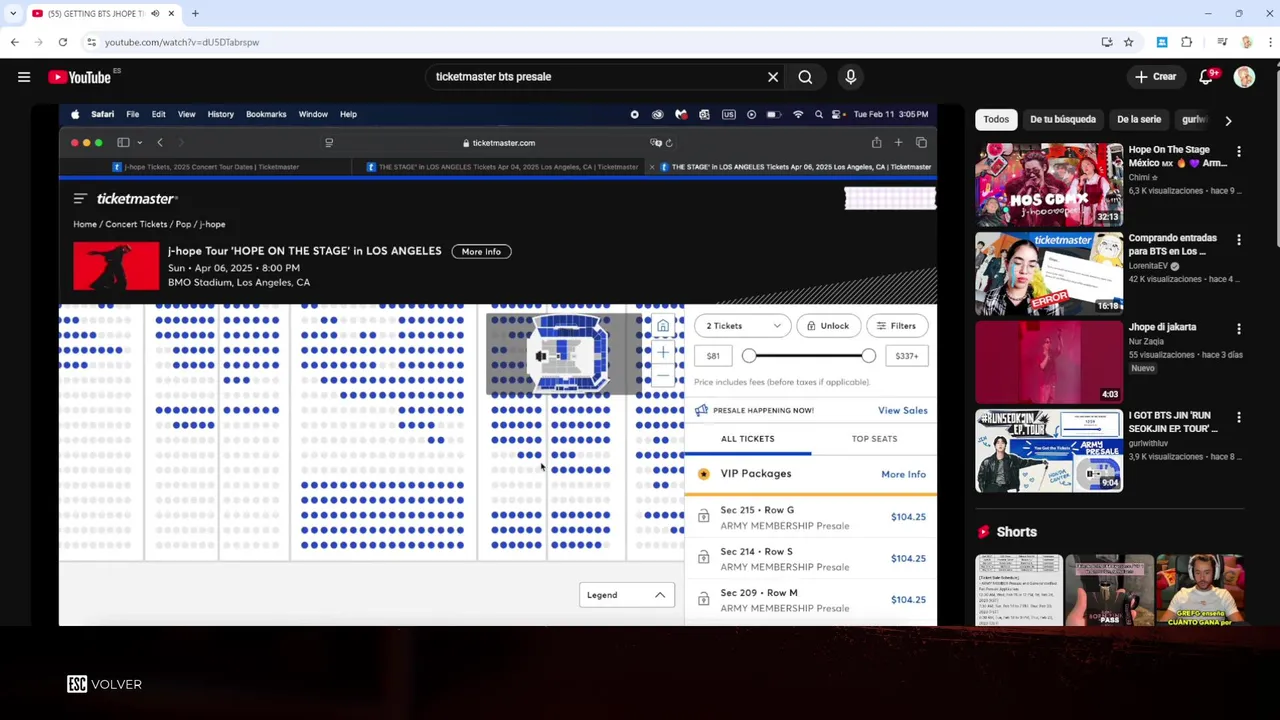This screenshot has width=1280, height=720.
Task: Toggle the Unlock presale button
Action: [828, 326]
